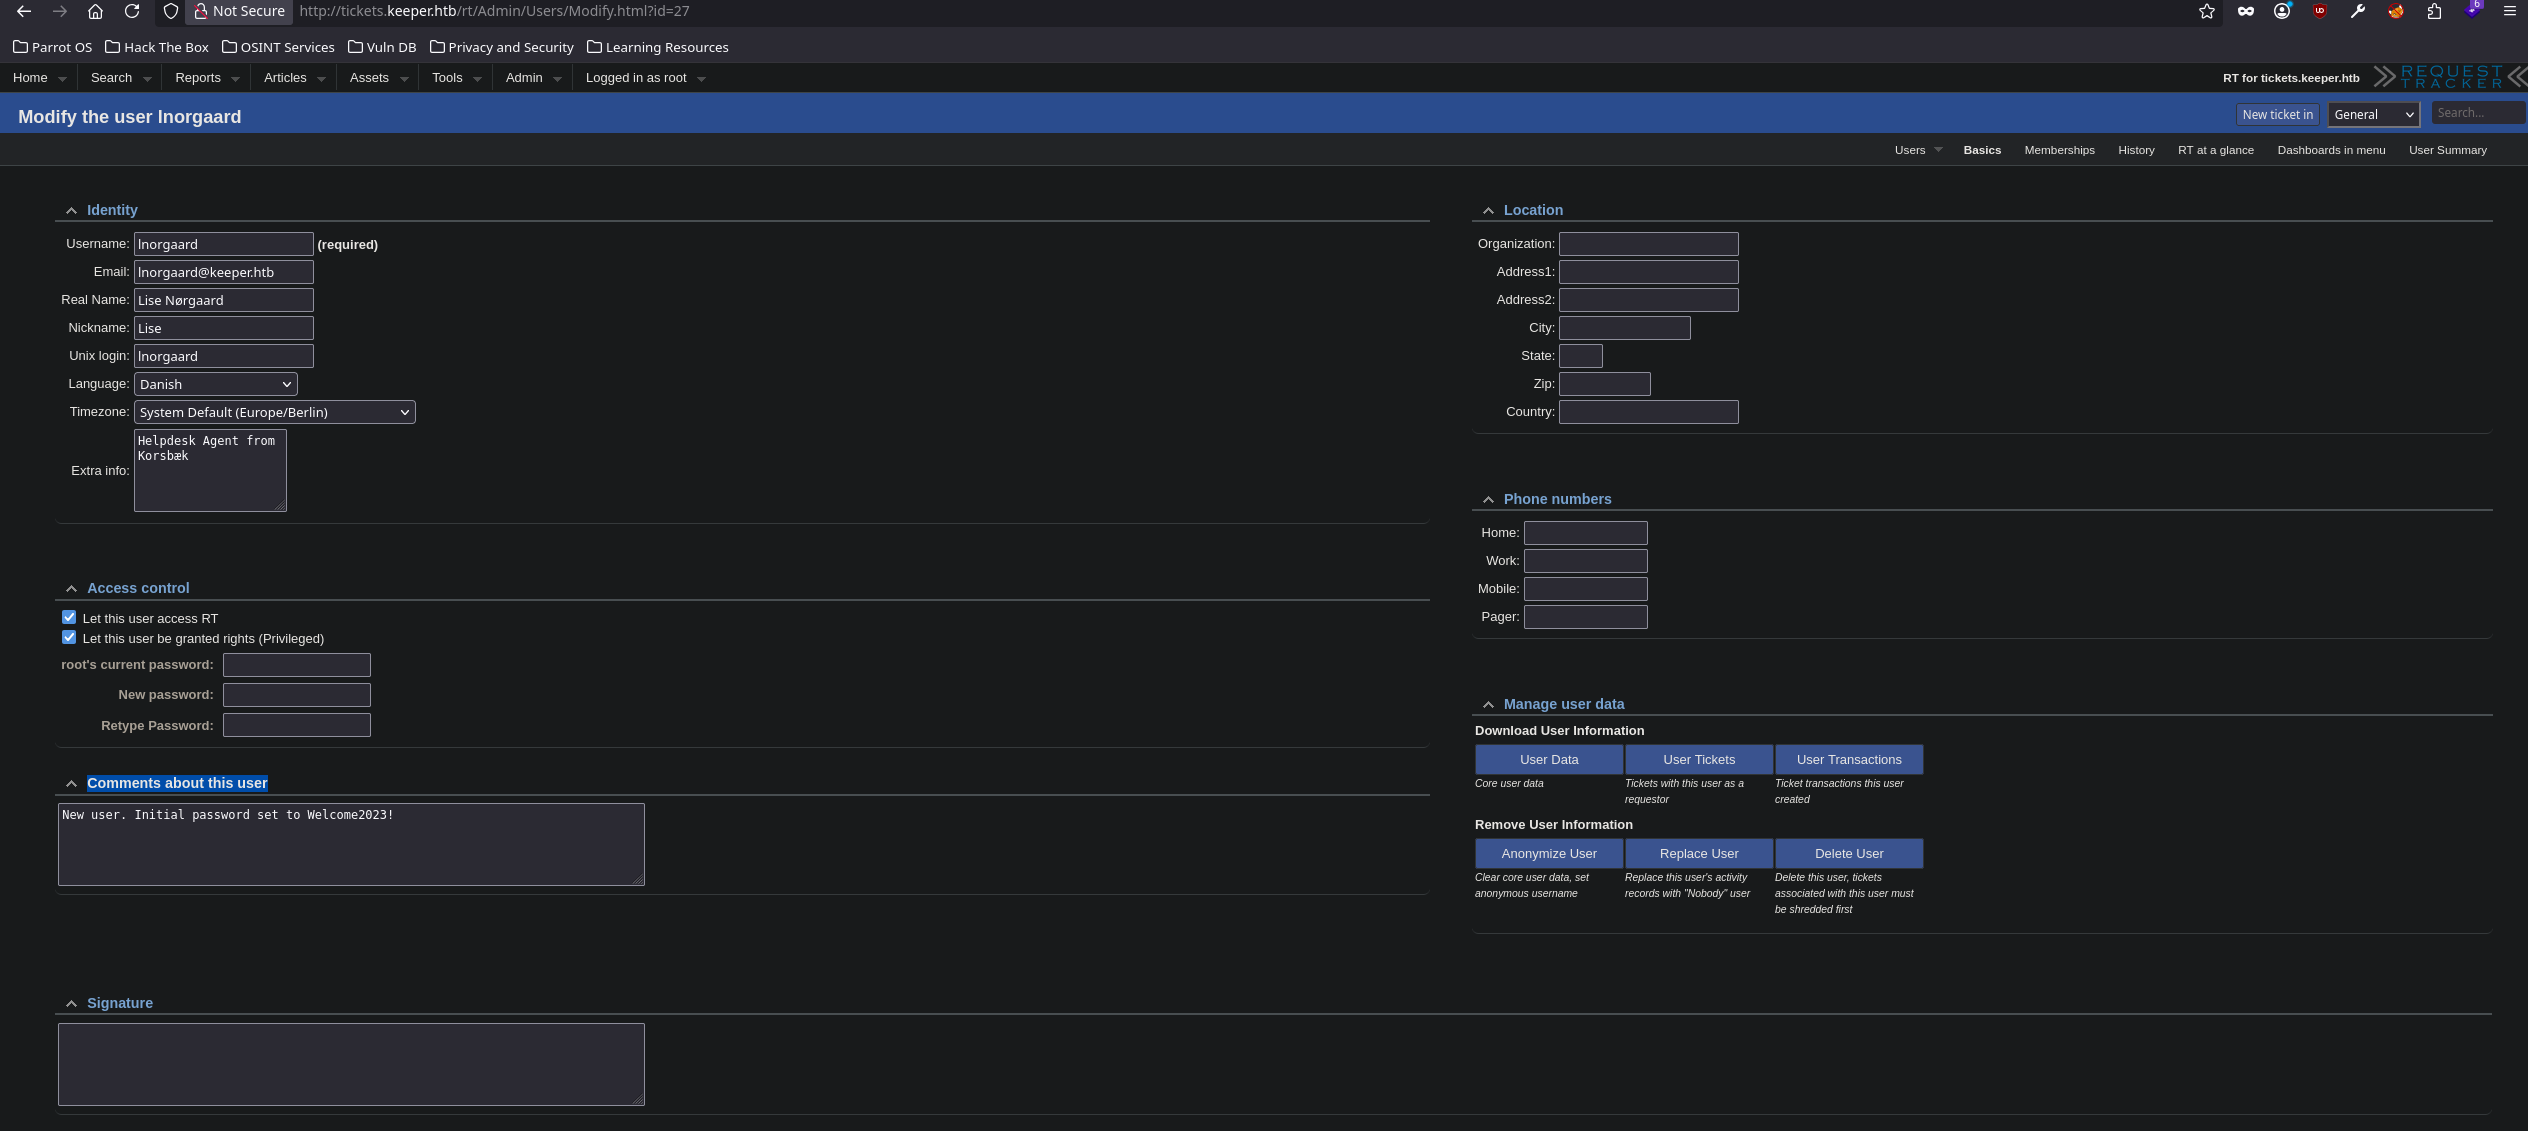Screen dimensions: 2528x1131
Task: Go back with the browser back arrow
Action: click(24, 11)
